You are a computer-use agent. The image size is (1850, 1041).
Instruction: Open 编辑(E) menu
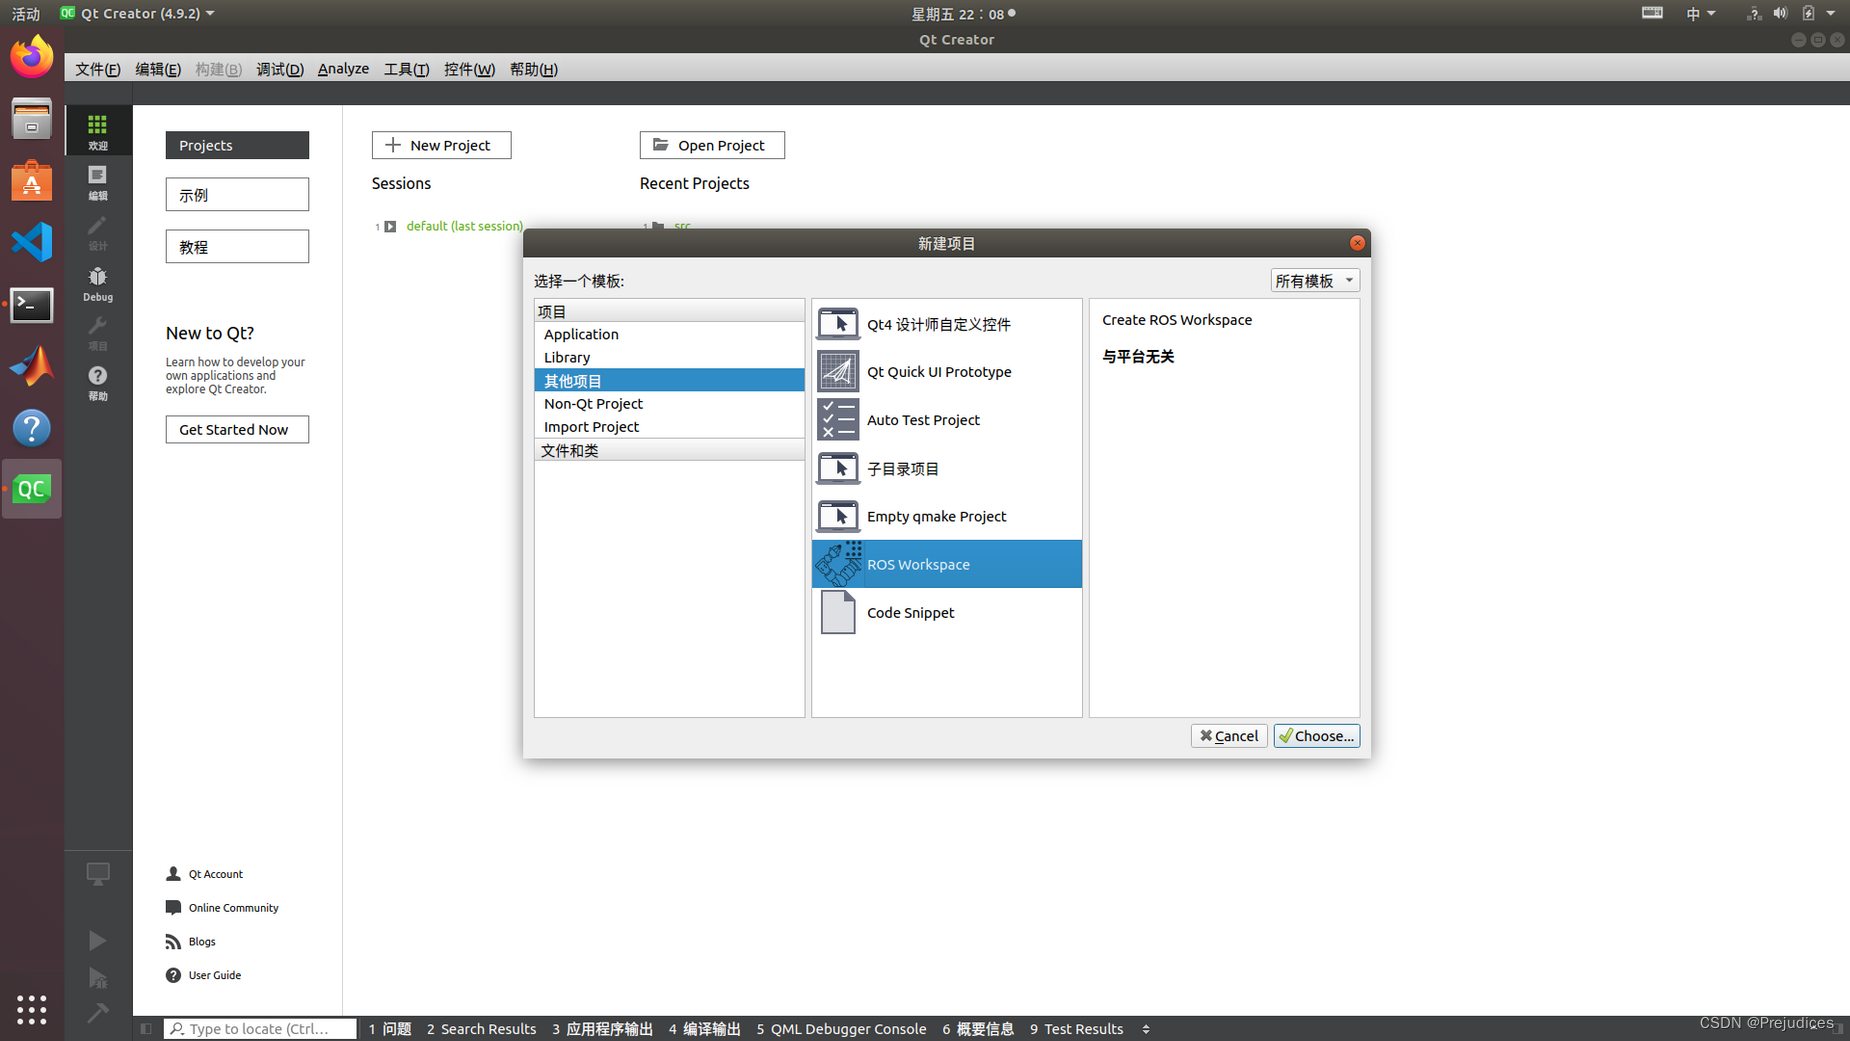coord(158,69)
